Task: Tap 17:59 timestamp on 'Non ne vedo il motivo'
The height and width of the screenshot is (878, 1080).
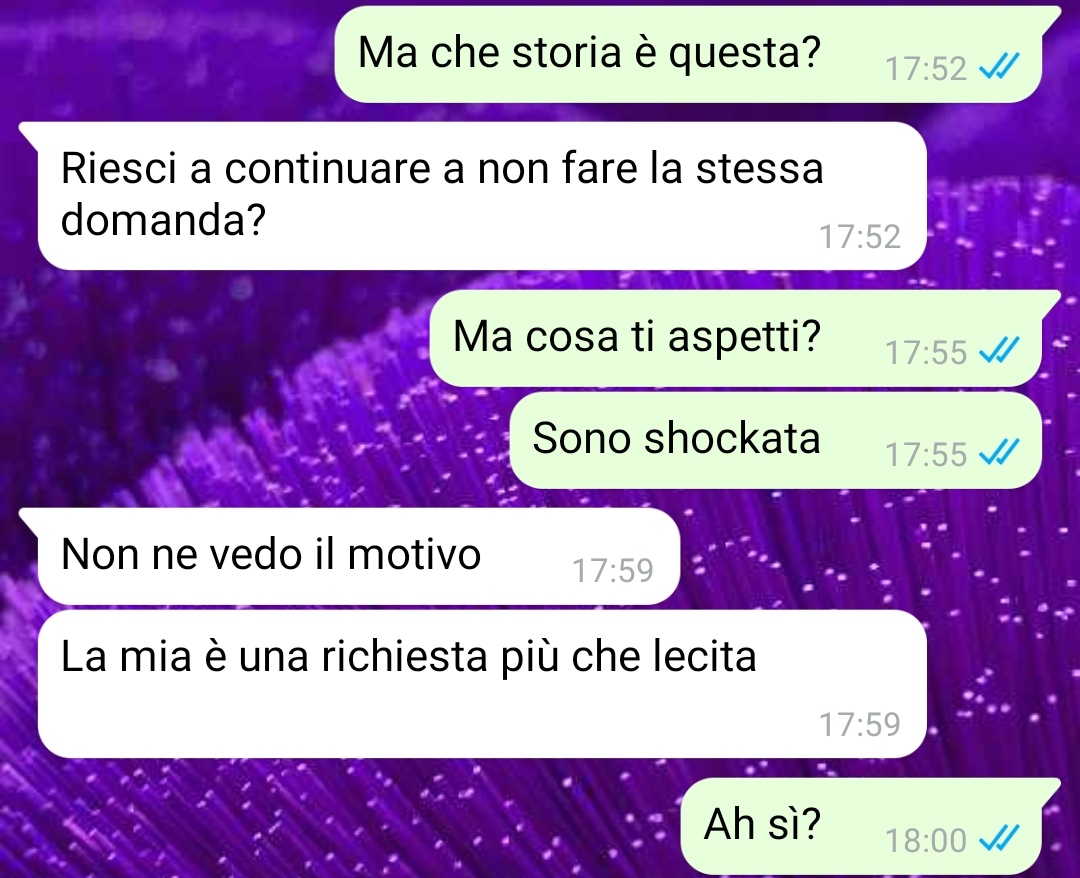Action: coord(613,570)
